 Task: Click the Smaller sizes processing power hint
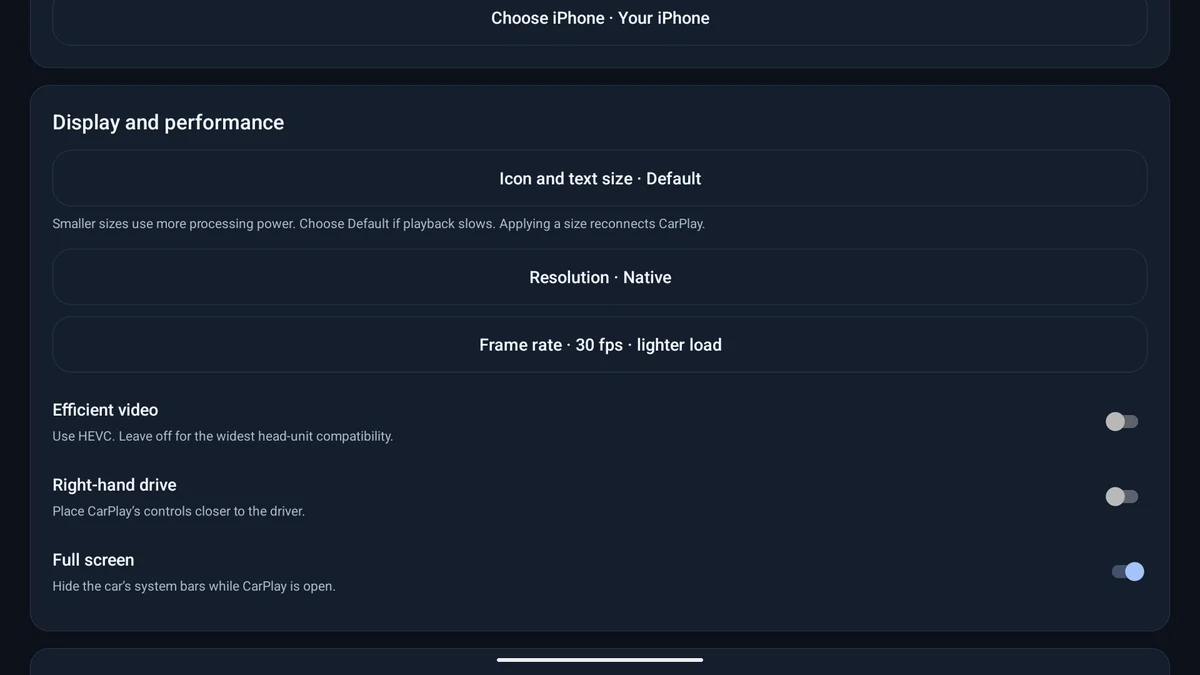point(379,224)
